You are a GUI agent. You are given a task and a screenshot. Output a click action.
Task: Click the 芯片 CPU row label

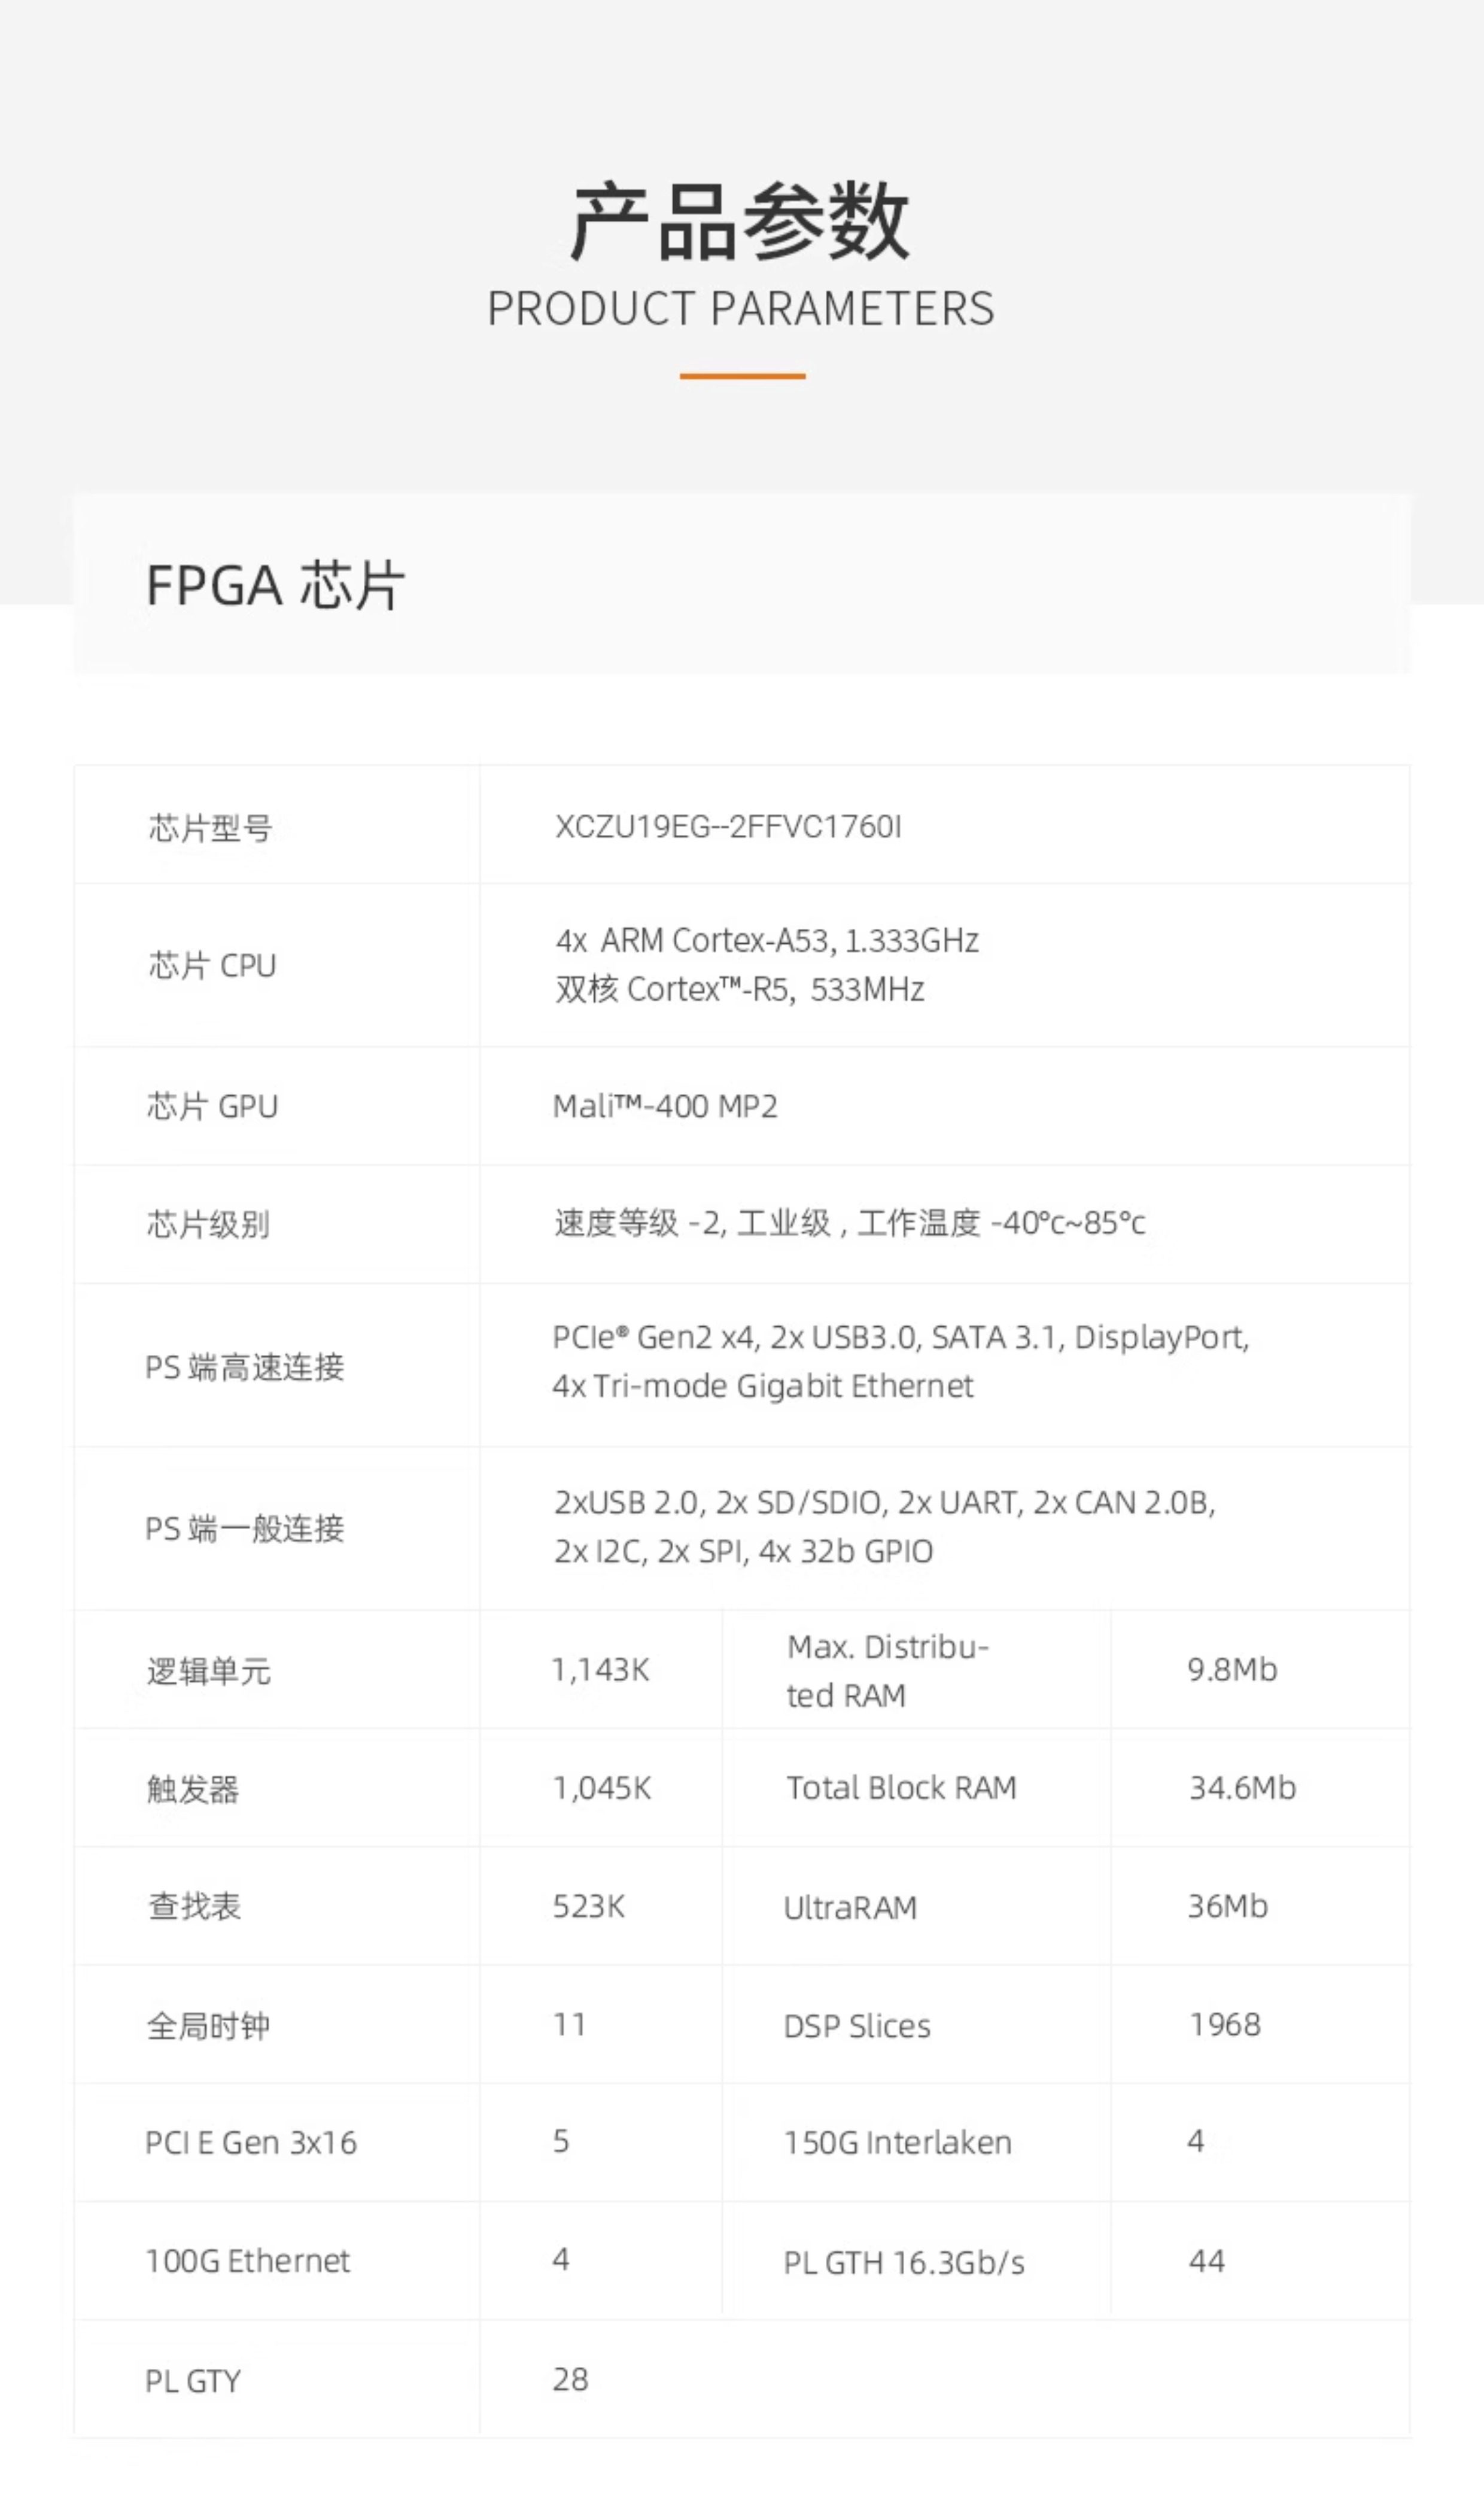pyautogui.click(x=212, y=966)
